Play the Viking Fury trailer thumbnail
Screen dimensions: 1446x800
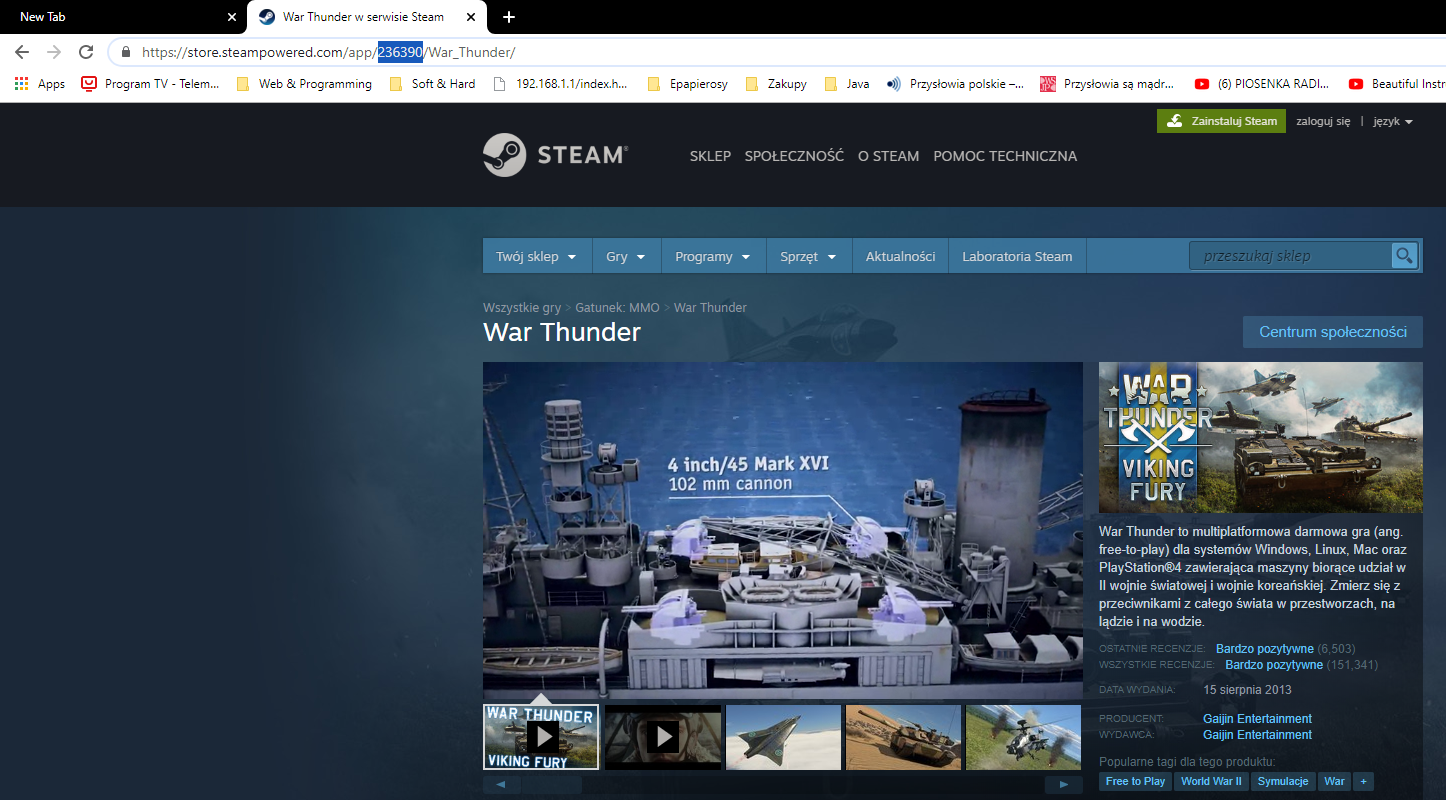[x=541, y=737]
